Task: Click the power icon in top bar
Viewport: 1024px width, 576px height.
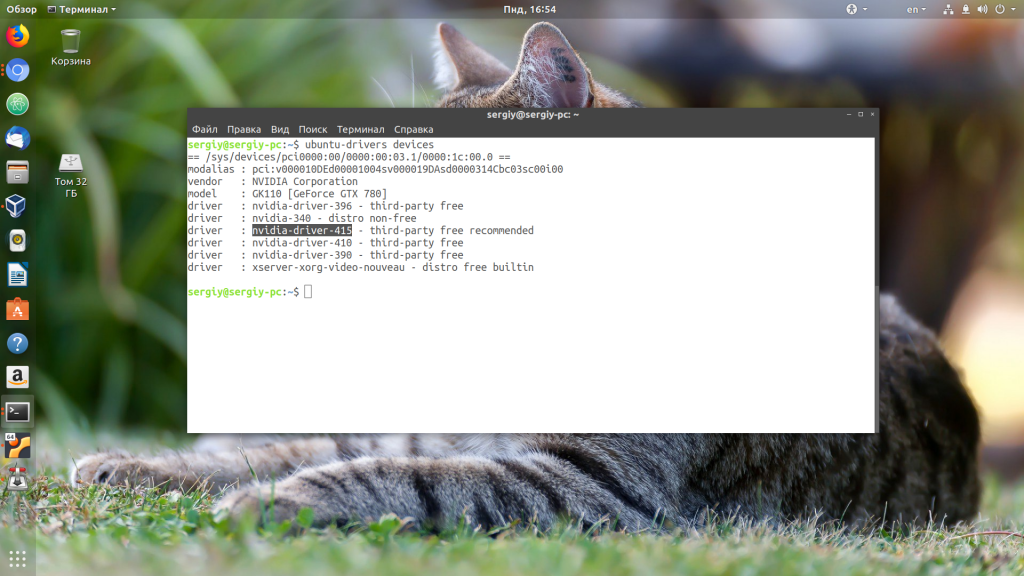Action: [1000, 9]
